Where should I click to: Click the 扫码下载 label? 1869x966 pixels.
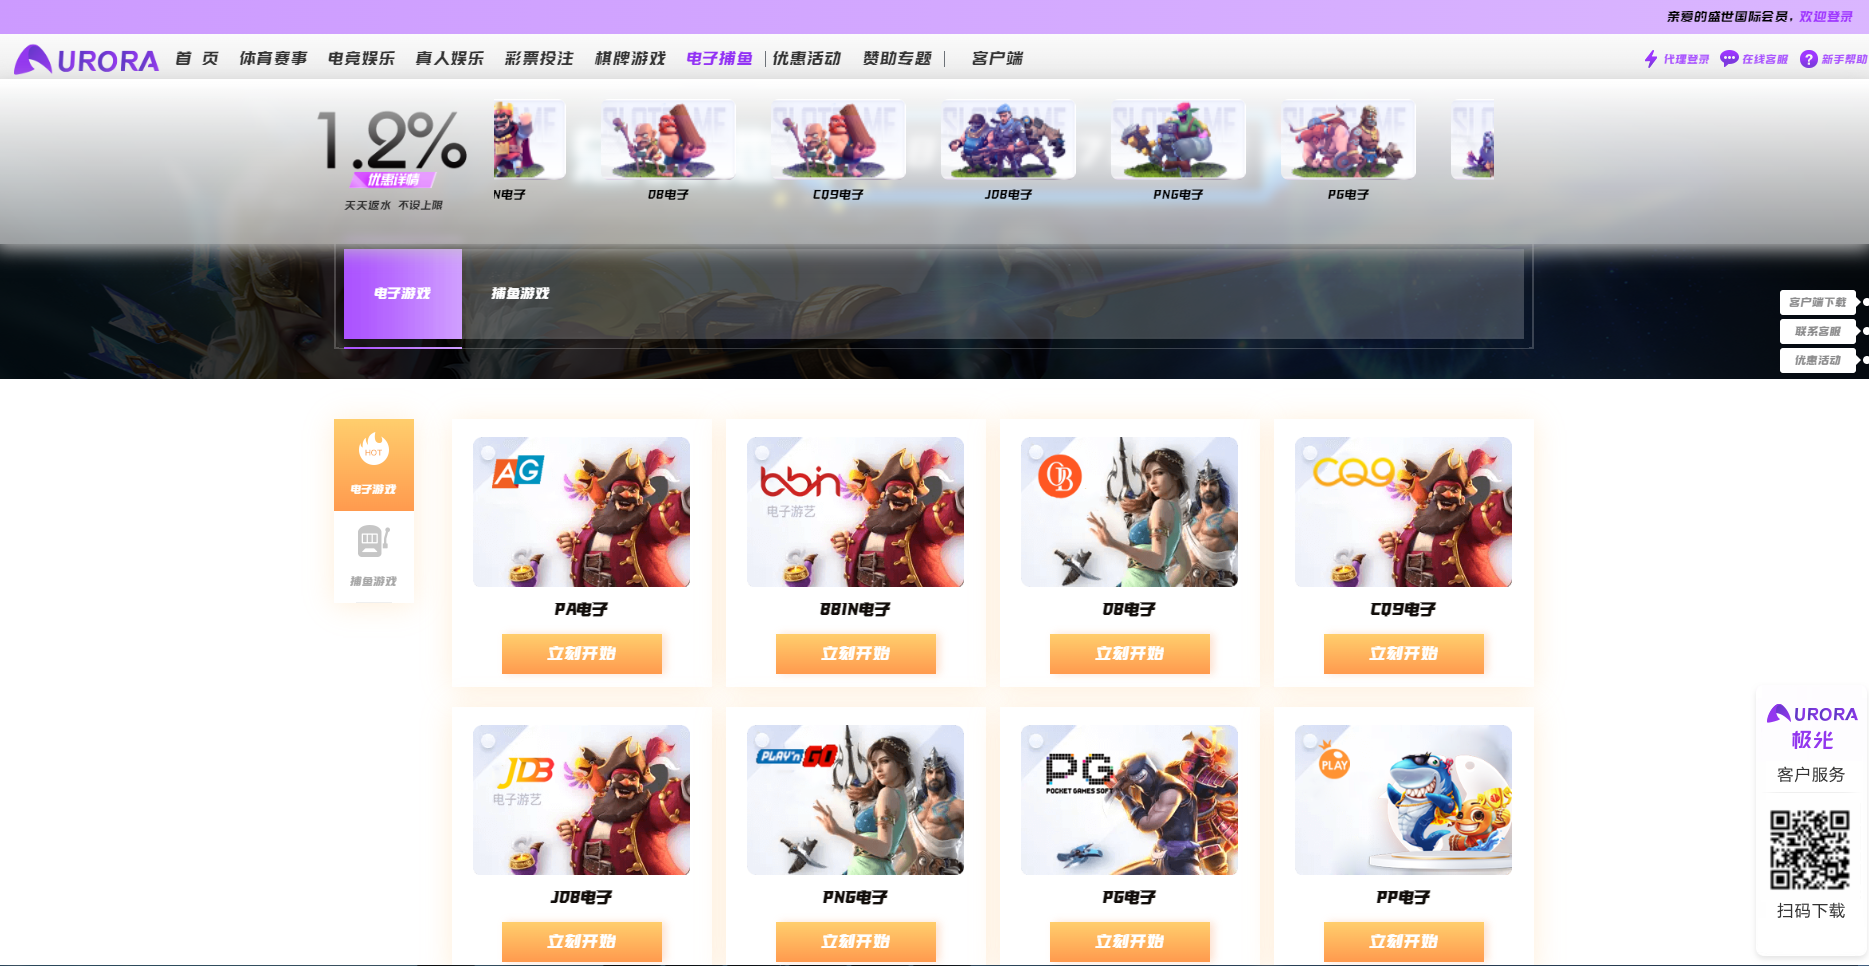(1811, 911)
